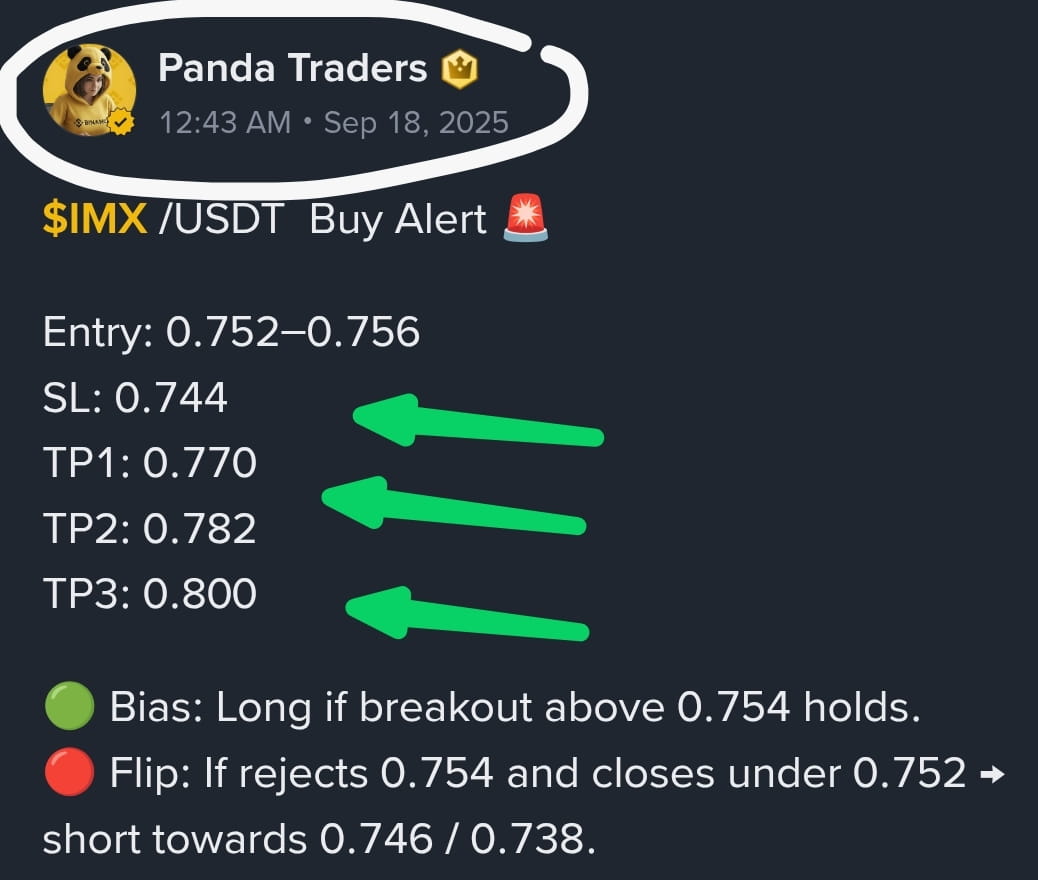Select the Entry: 0.752–0.756 line
Screen dimensions: 1038x880
pyautogui.click(x=232, y=332)
